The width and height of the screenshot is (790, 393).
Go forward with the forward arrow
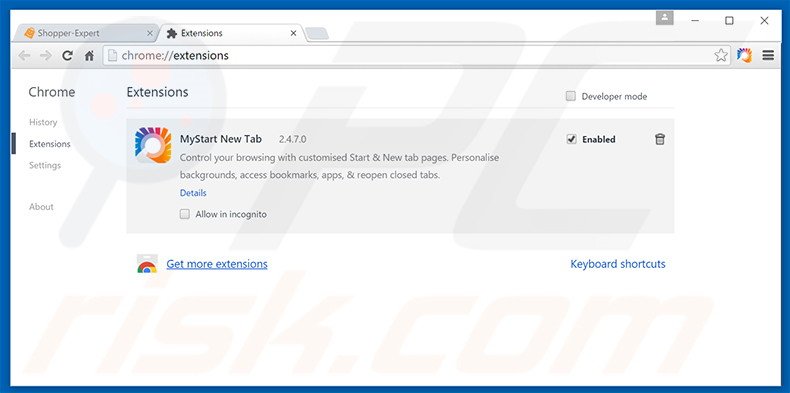click(45, 56)
